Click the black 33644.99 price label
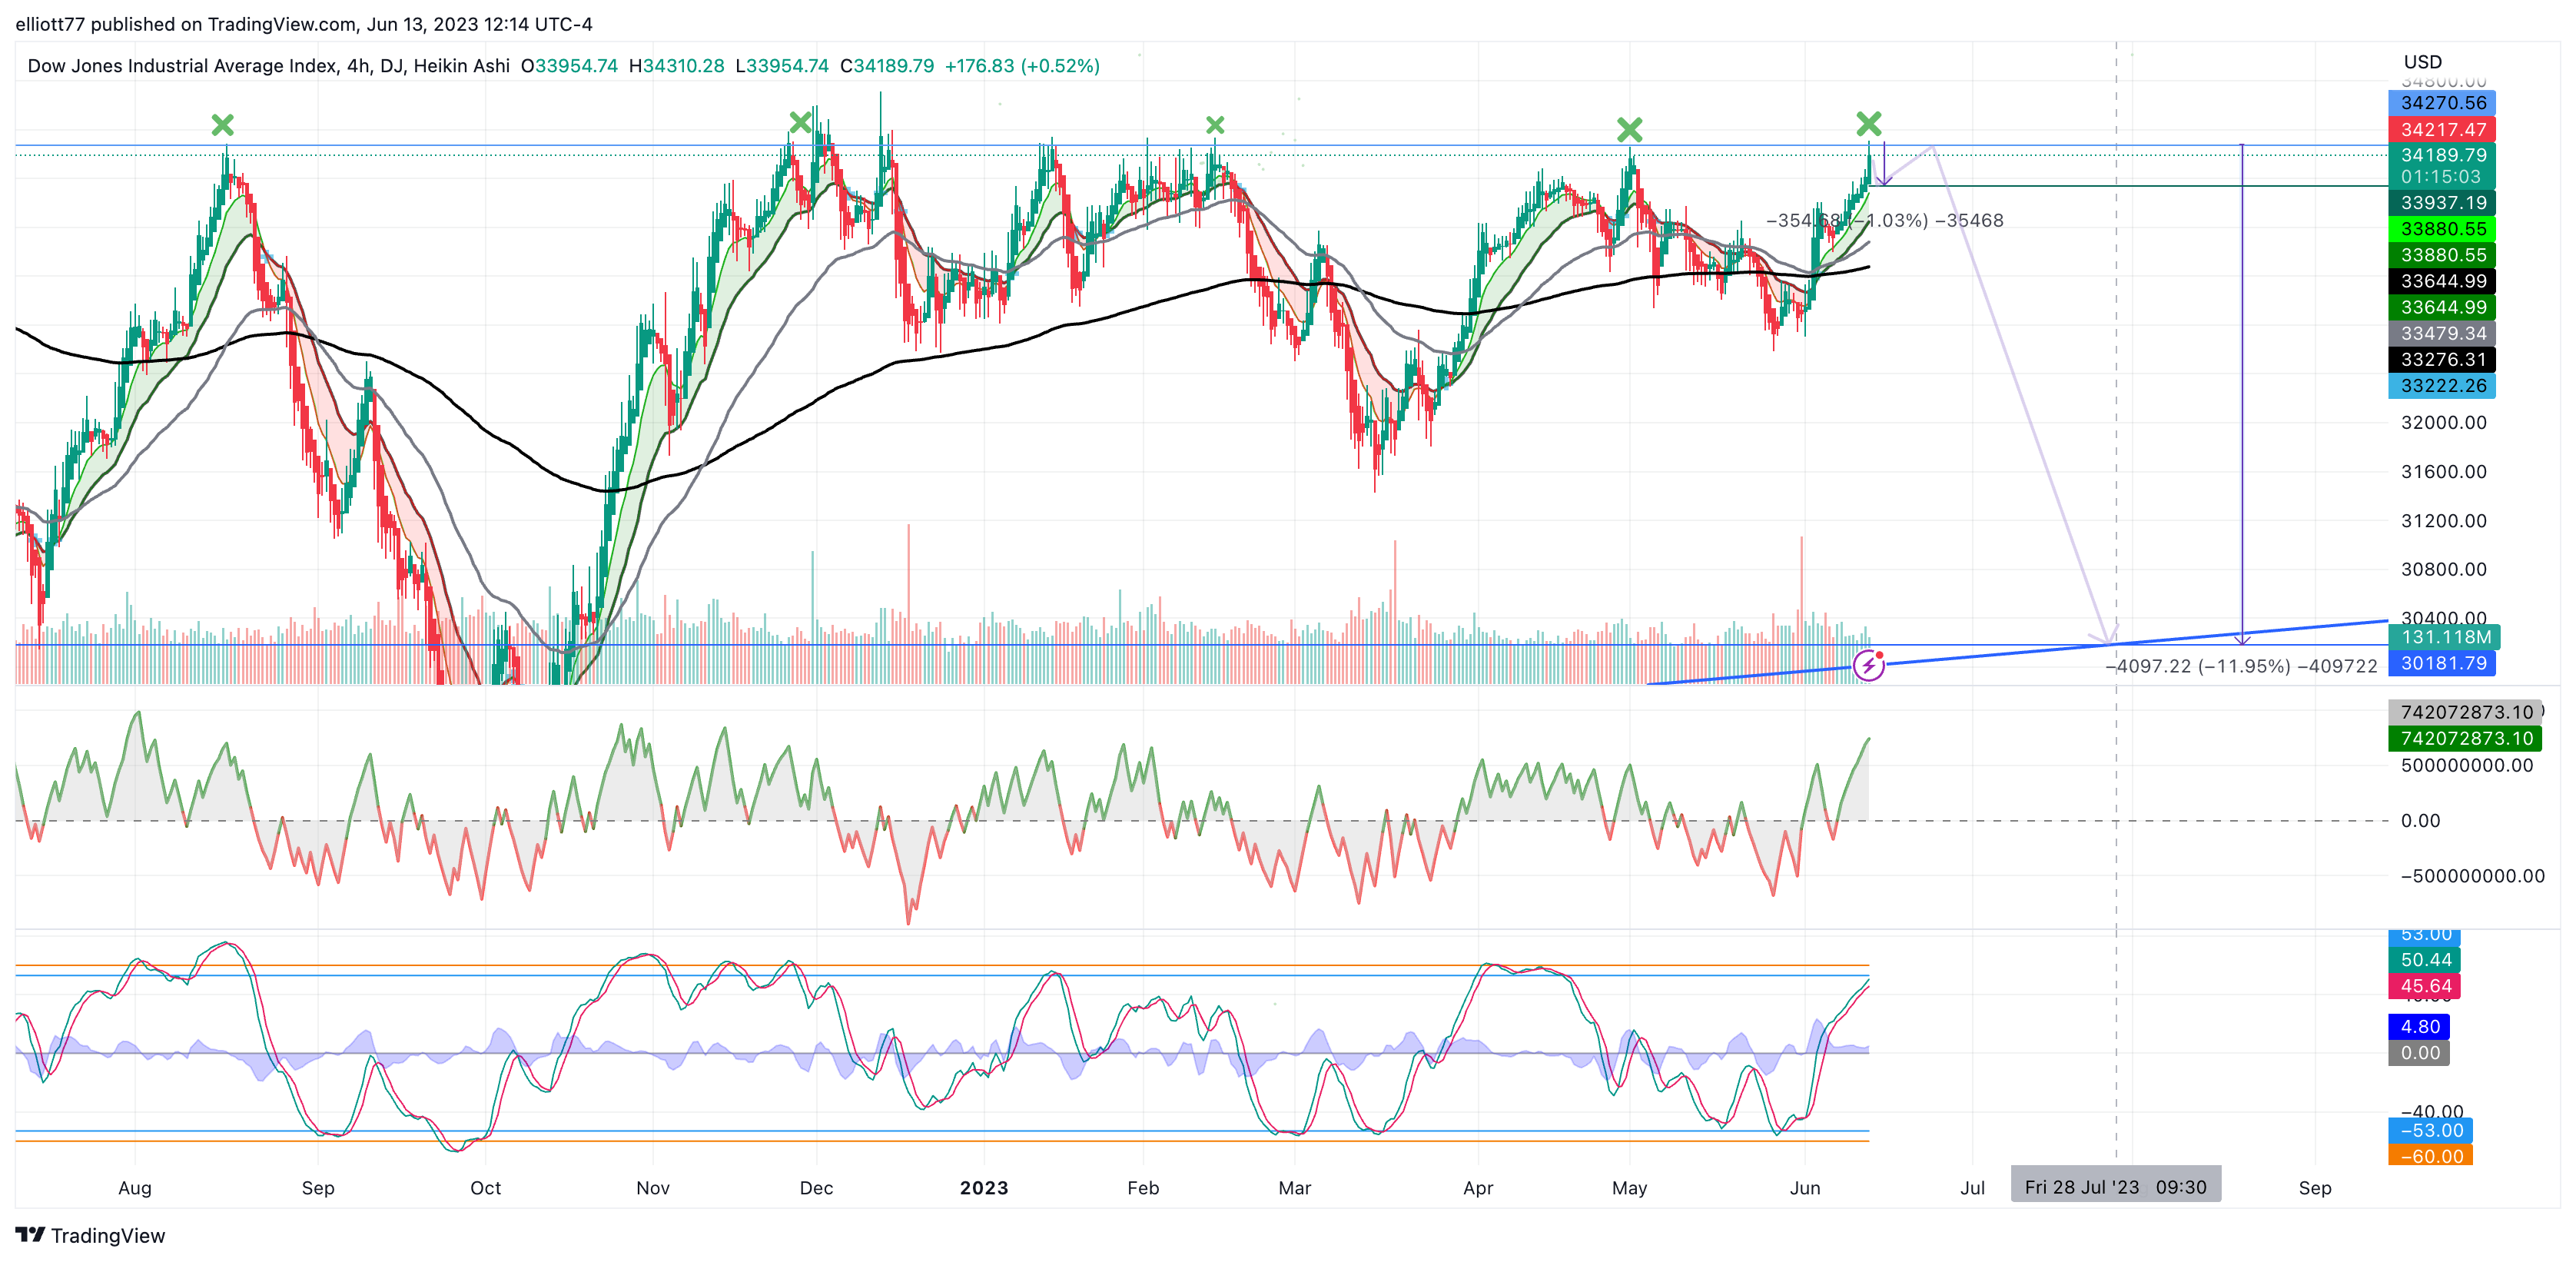 (x=2442, y=281)
